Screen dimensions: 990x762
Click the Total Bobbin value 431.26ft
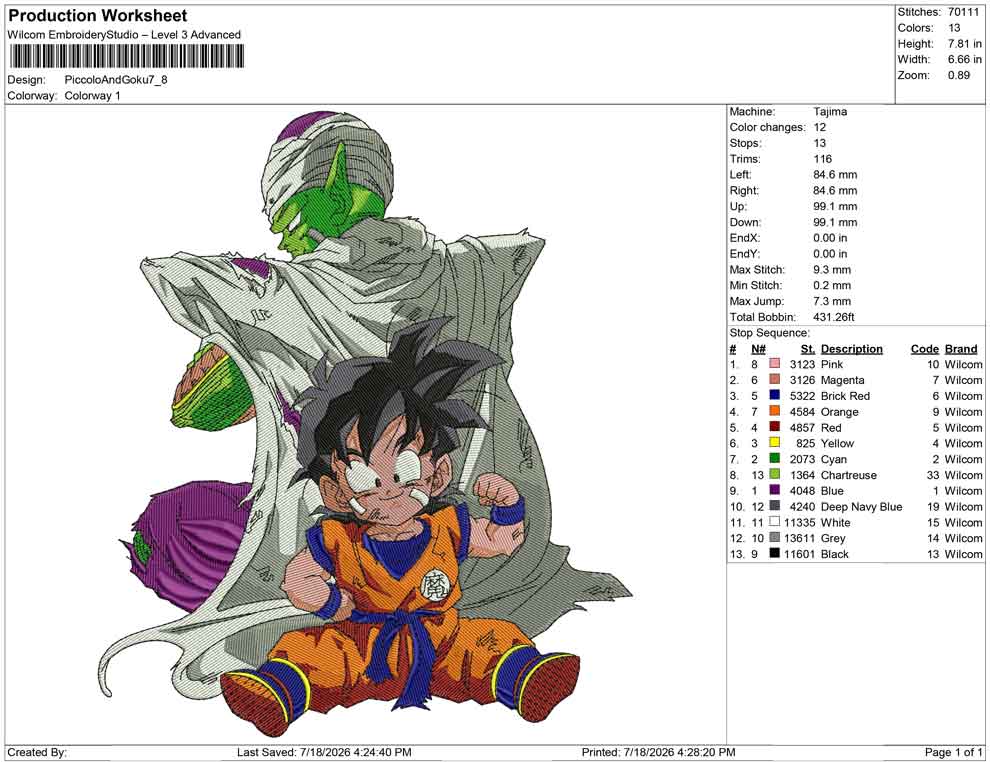pyautogui.click(x=833, y=317)
